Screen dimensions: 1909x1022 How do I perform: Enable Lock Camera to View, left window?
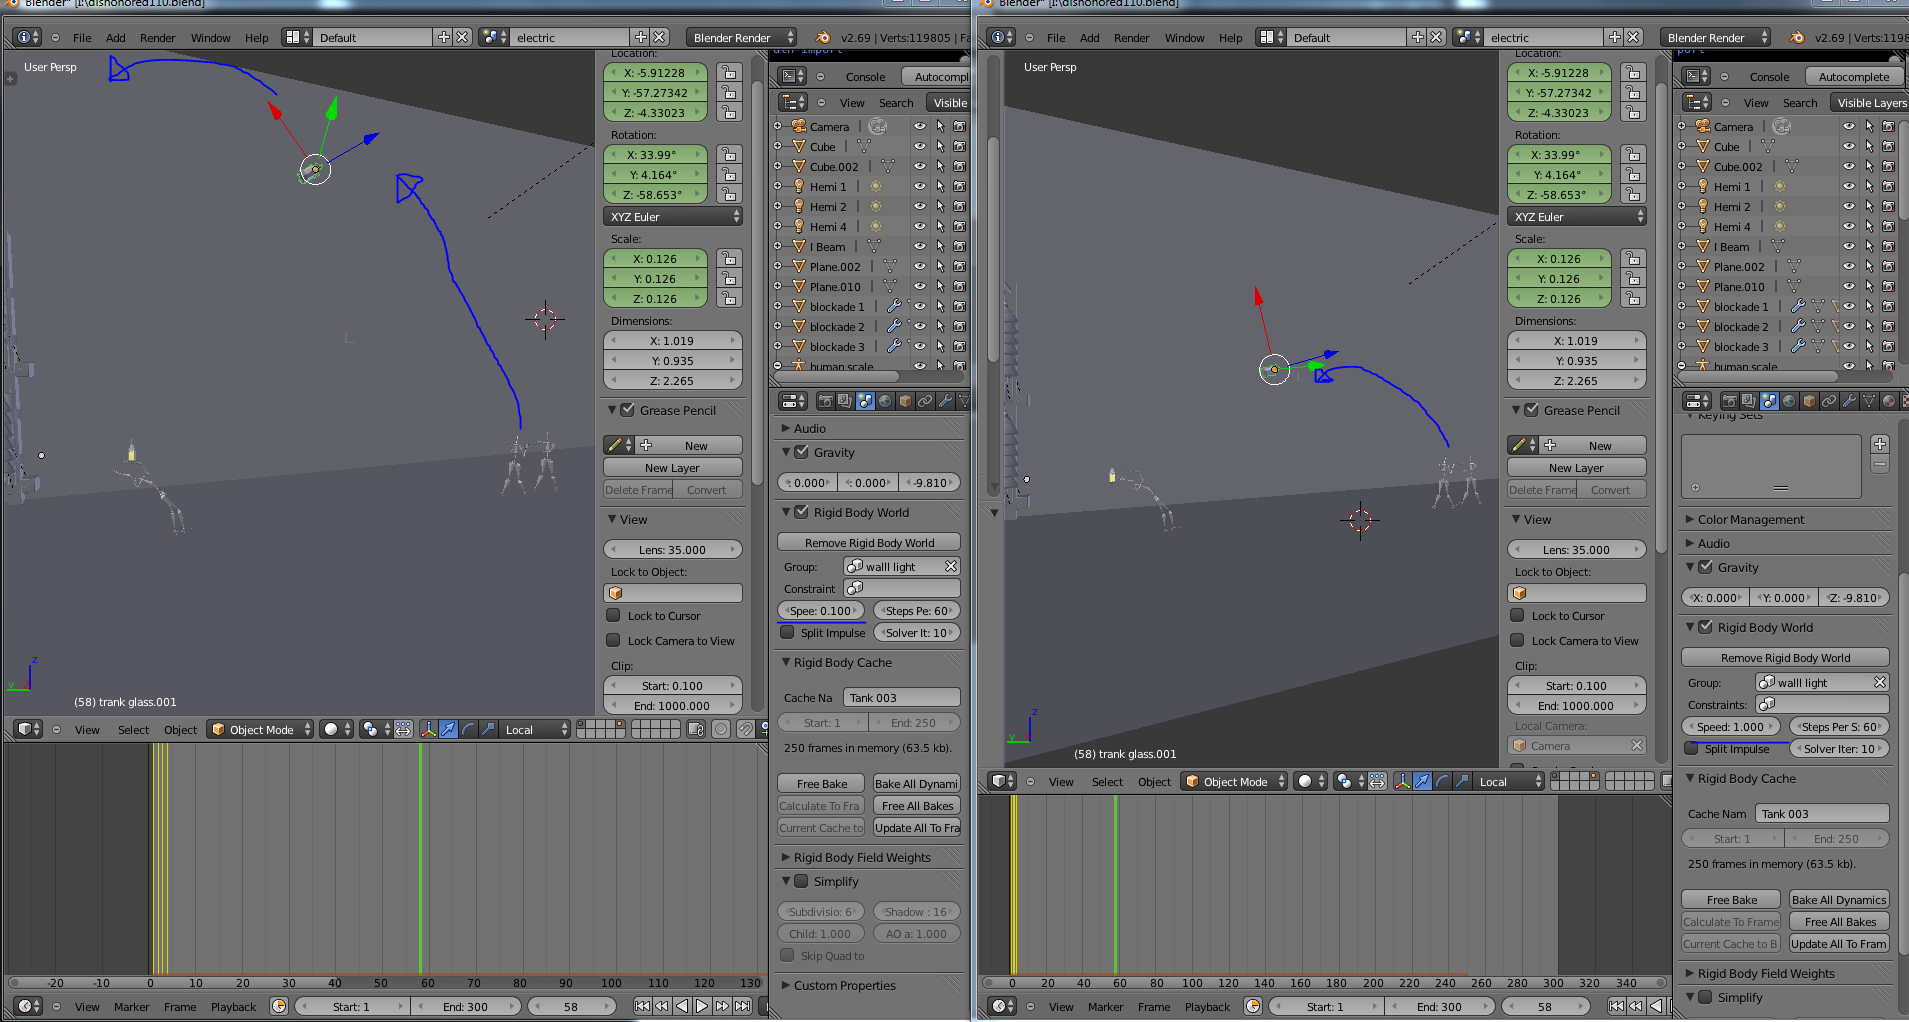(614, 640)
